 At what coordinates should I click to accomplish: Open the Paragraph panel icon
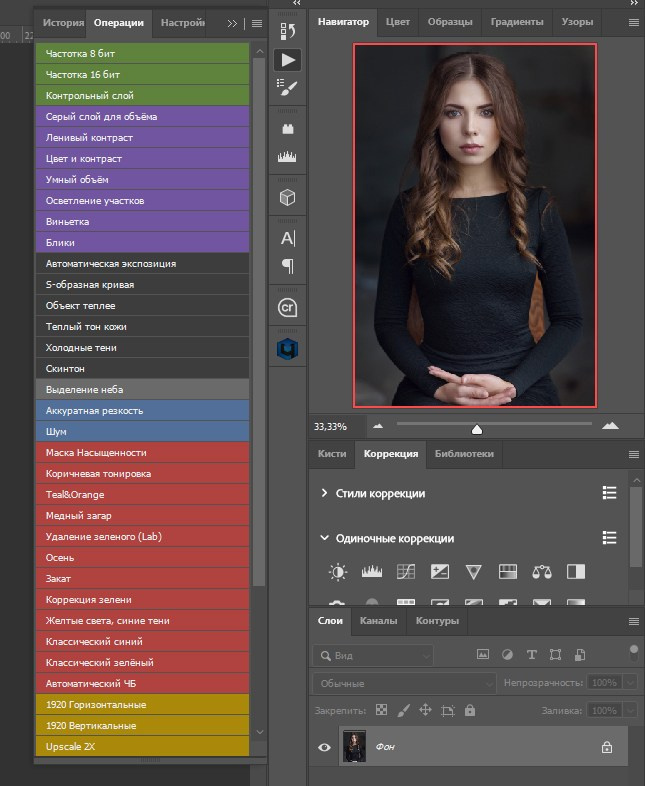point(288,266)
